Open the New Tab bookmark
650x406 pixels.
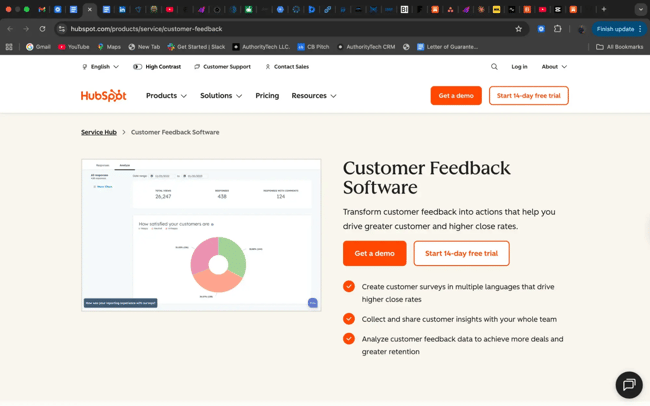[x=144, y=47]
